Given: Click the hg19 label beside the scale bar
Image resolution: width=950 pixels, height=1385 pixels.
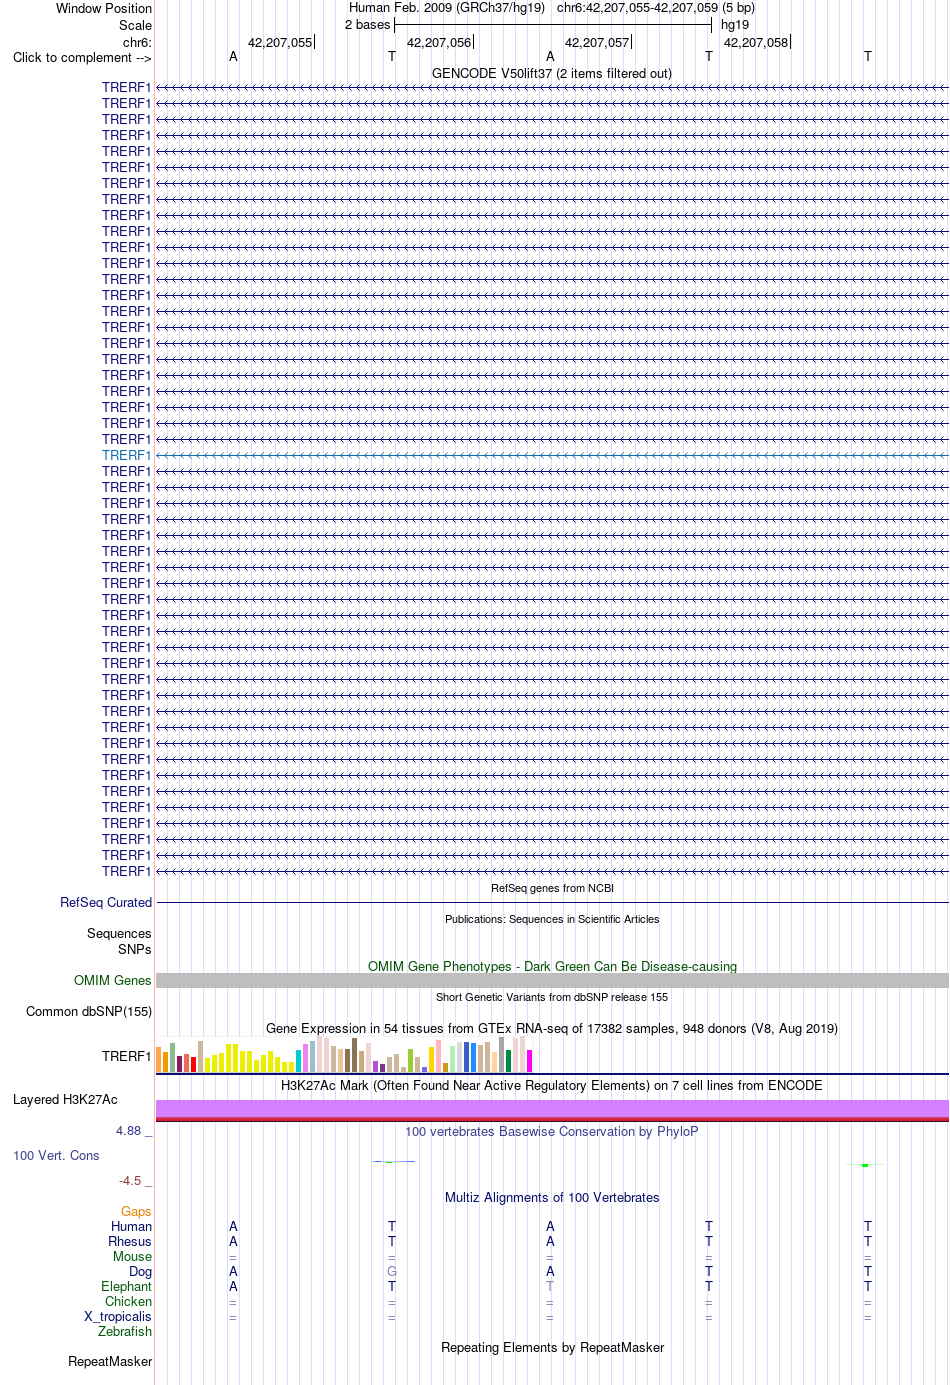Looking at the screenshot, I should (735, 24).
